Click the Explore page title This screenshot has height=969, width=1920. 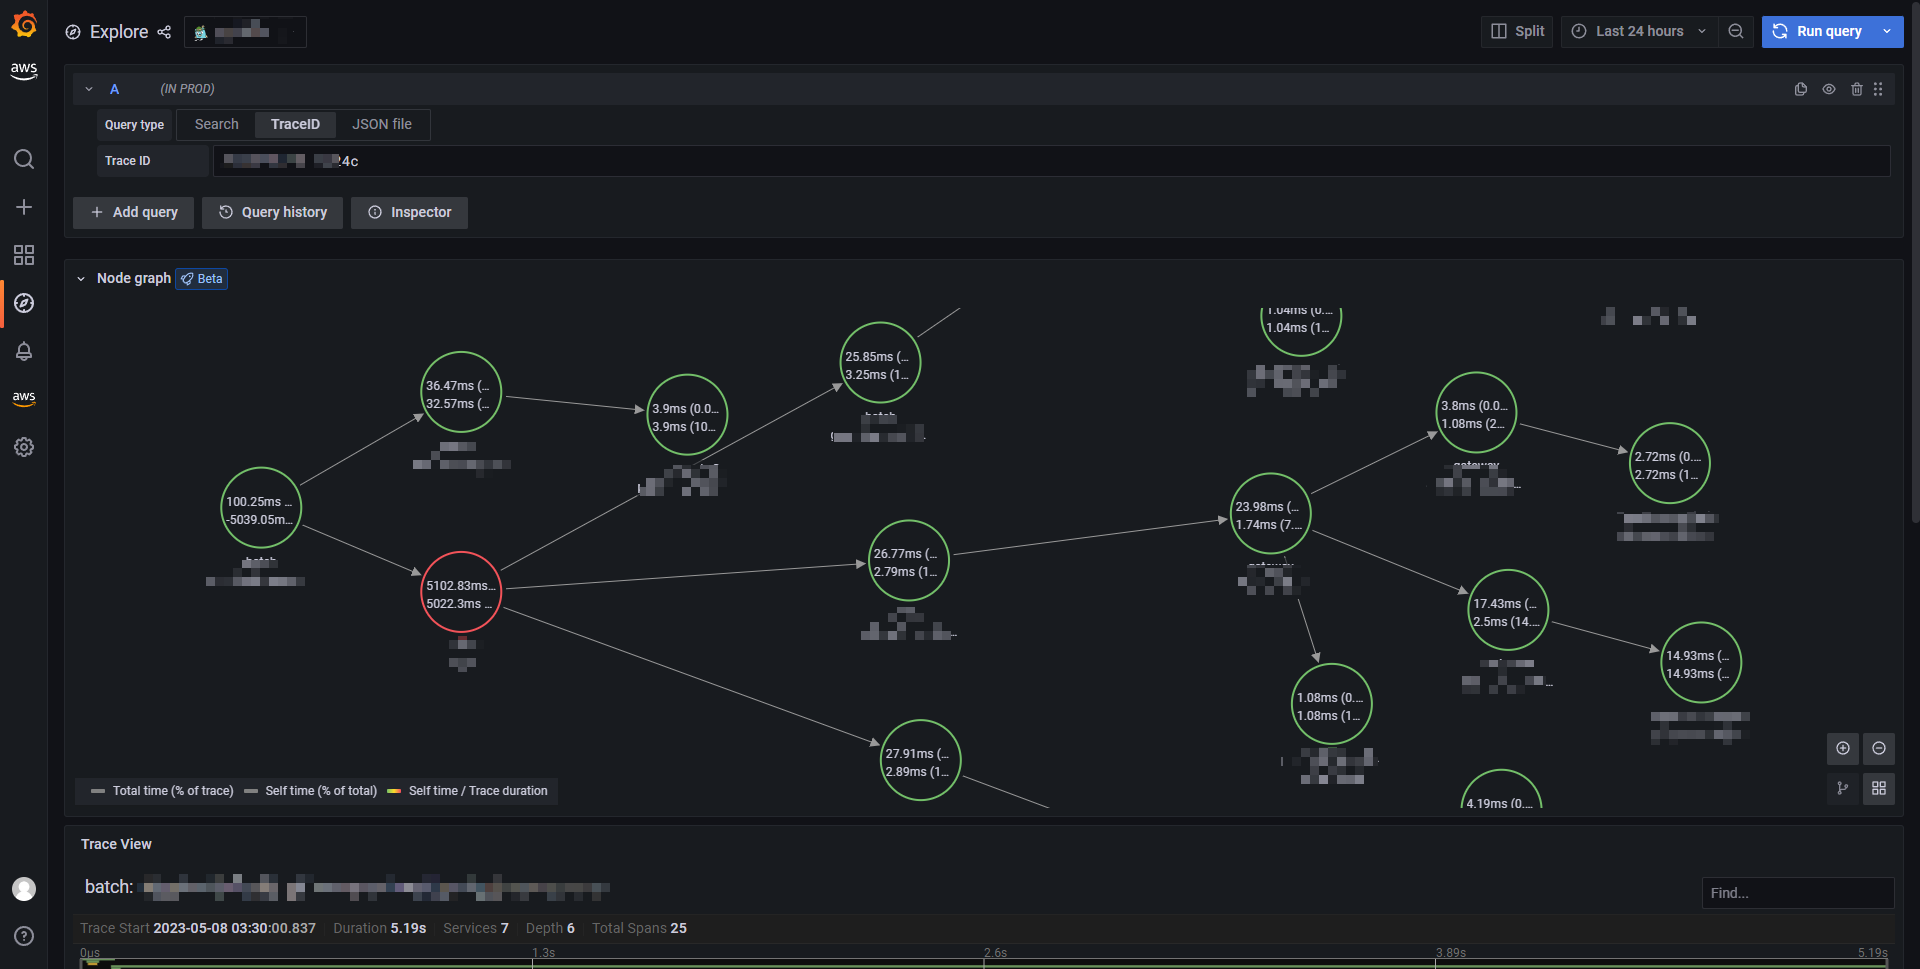click(119, 32)
